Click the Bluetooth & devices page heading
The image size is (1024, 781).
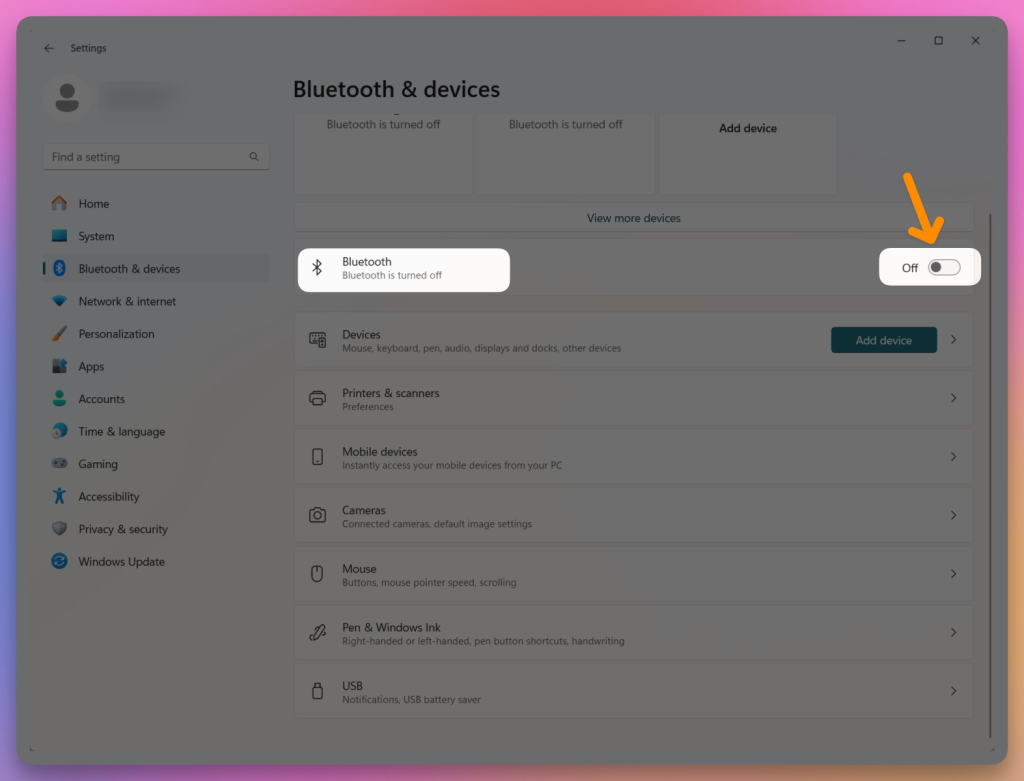396,89
